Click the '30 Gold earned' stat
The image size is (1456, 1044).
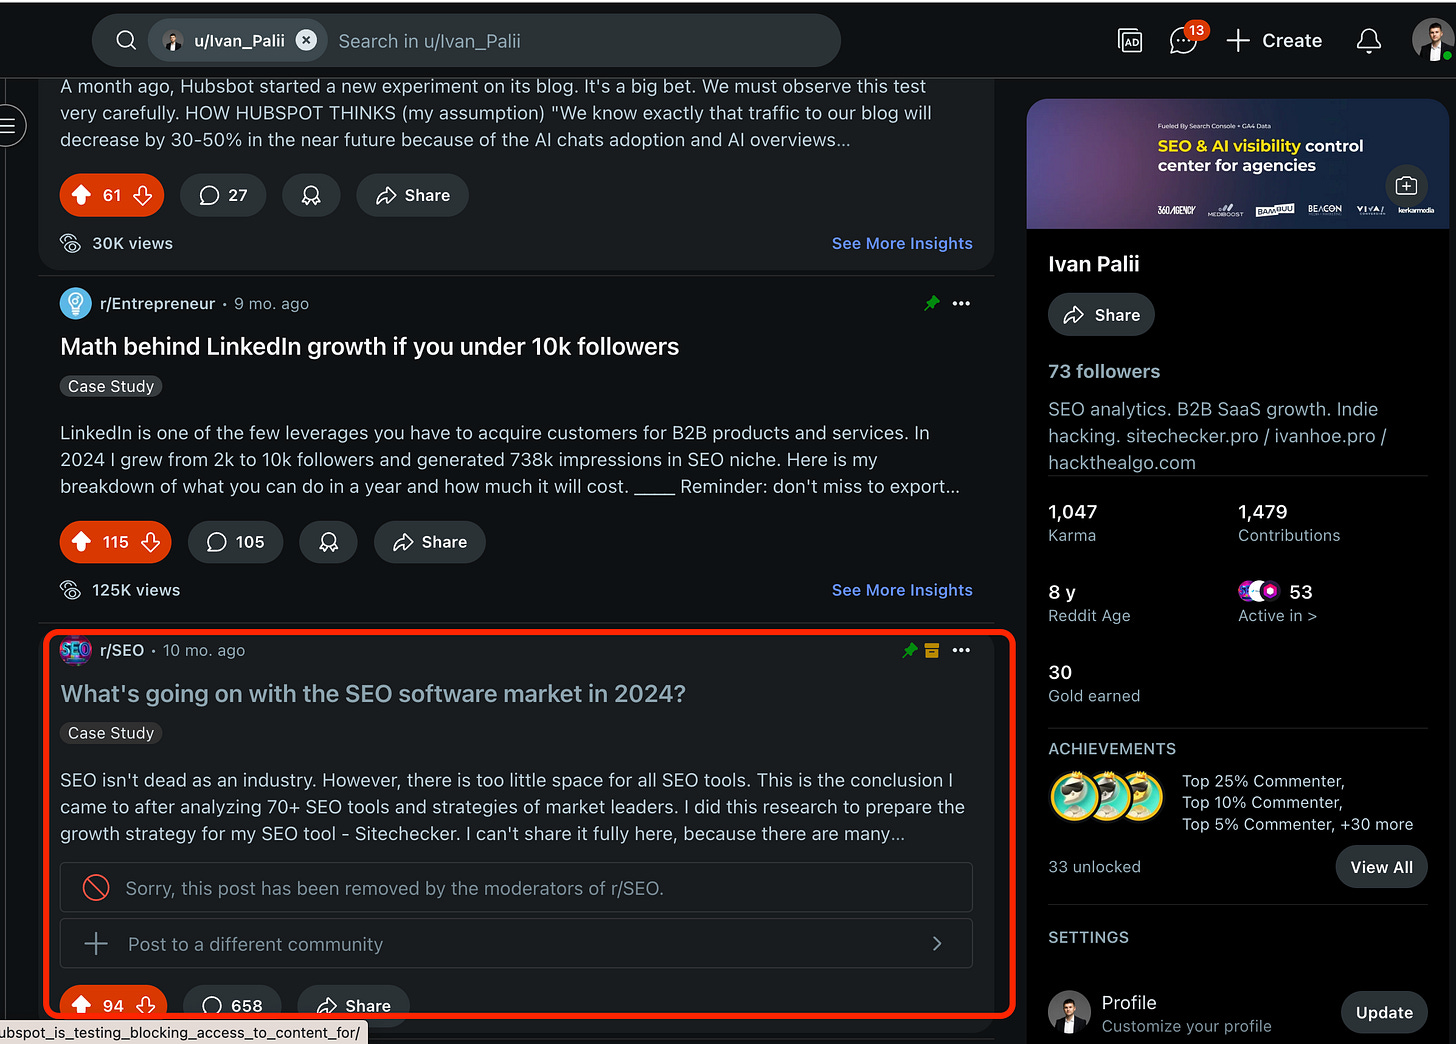(x=1094, y=683)
